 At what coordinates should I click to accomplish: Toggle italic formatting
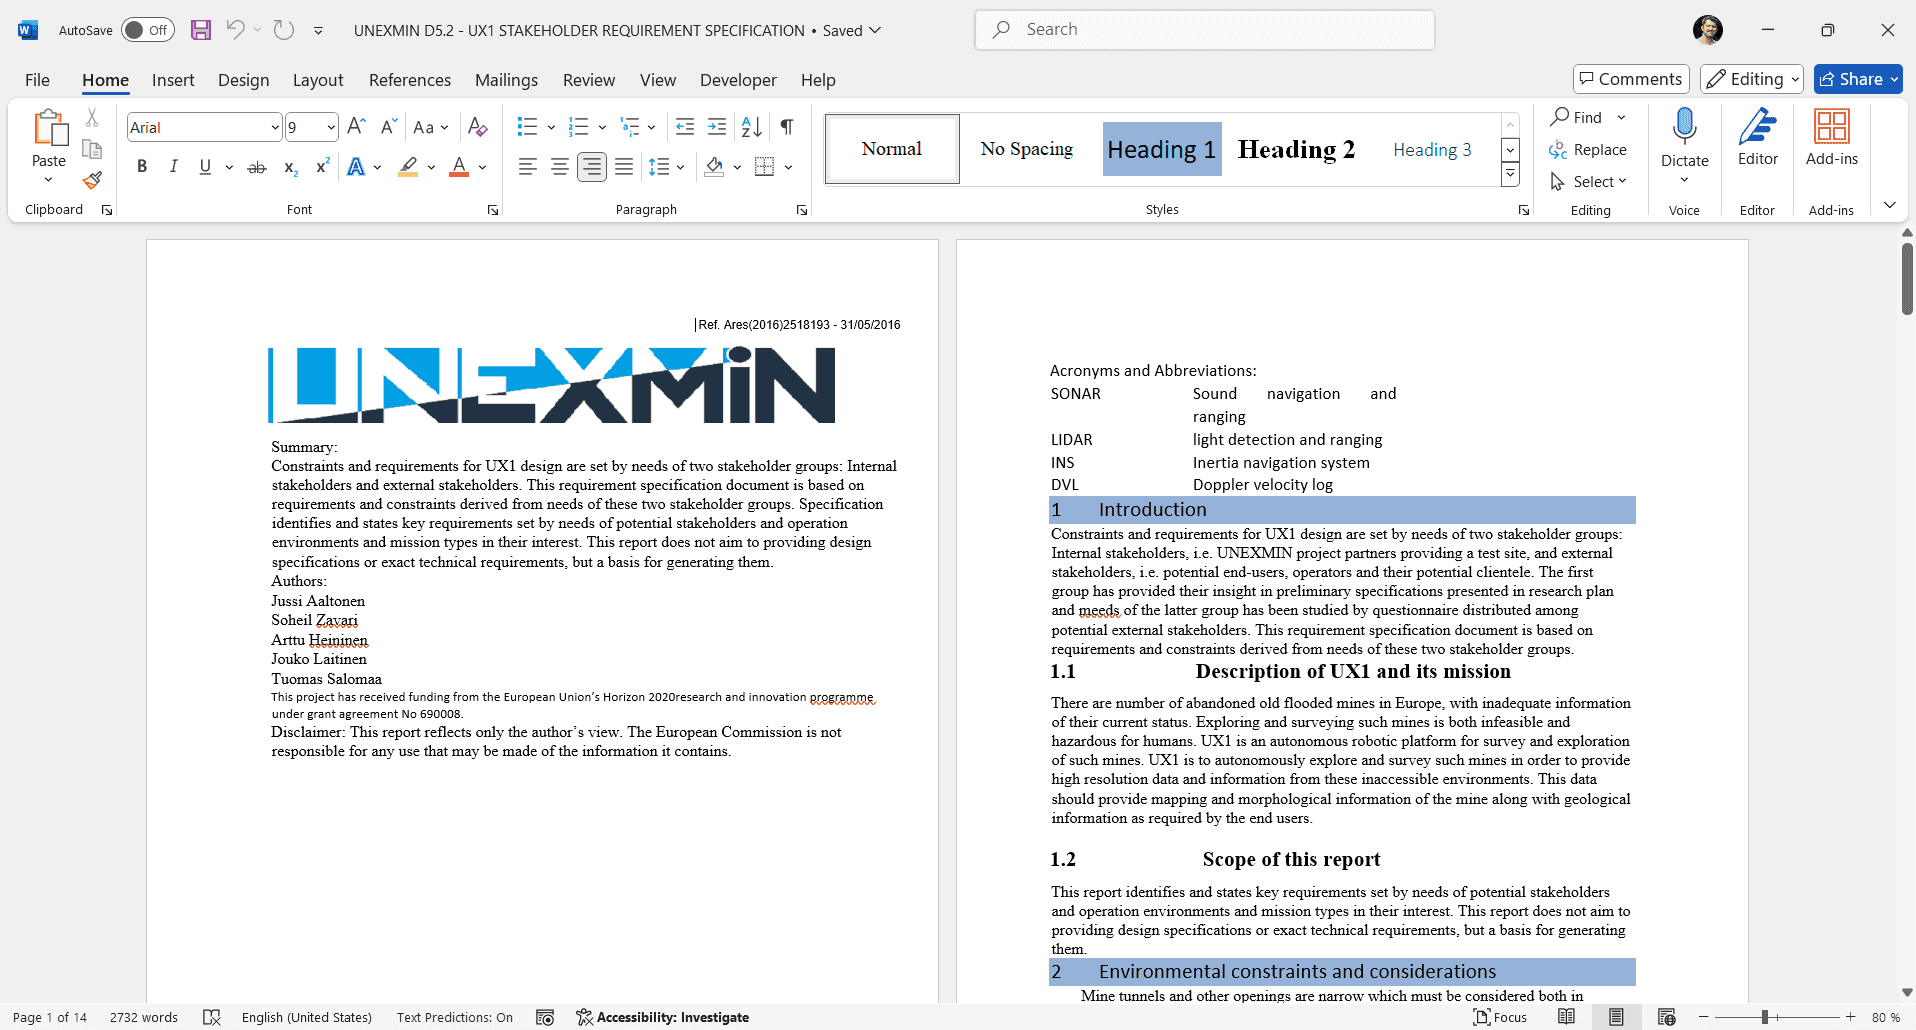173,167
